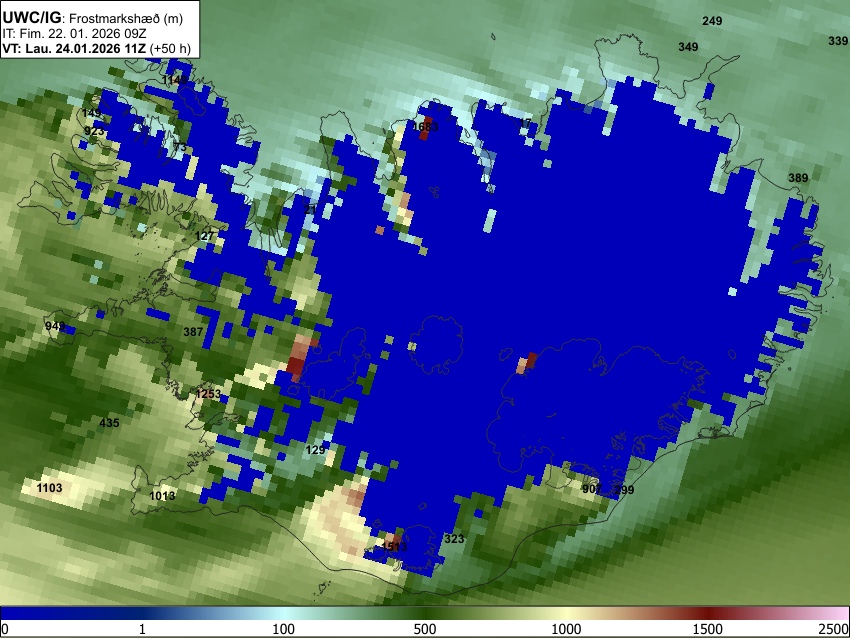The height and width of the screenshot is (638, 850).
Task: Click the colorbar label '100'
Action: point(284,629)
